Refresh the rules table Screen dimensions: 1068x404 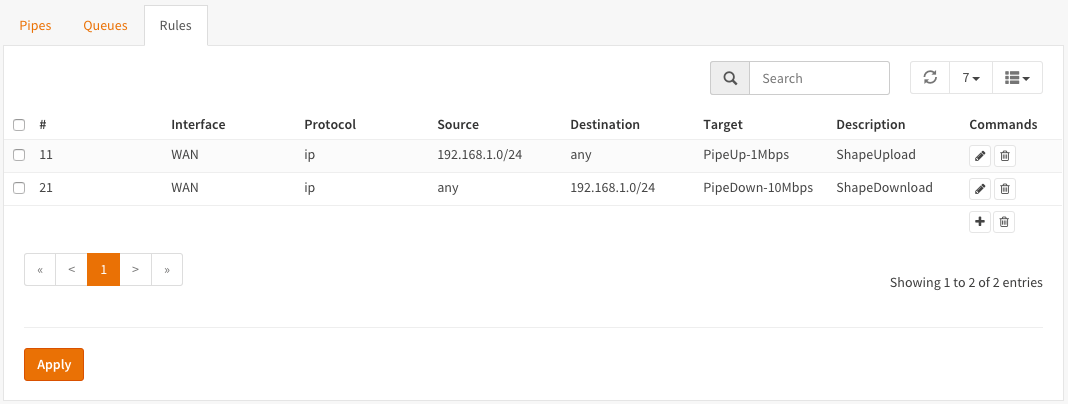click(930, 78)
